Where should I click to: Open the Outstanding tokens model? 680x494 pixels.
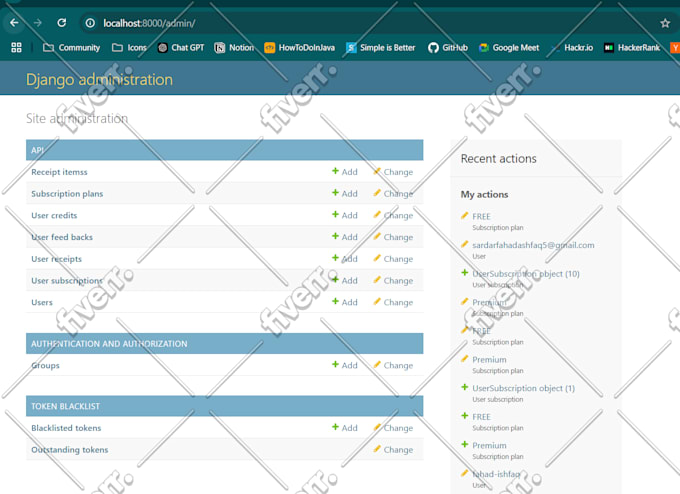70,450
